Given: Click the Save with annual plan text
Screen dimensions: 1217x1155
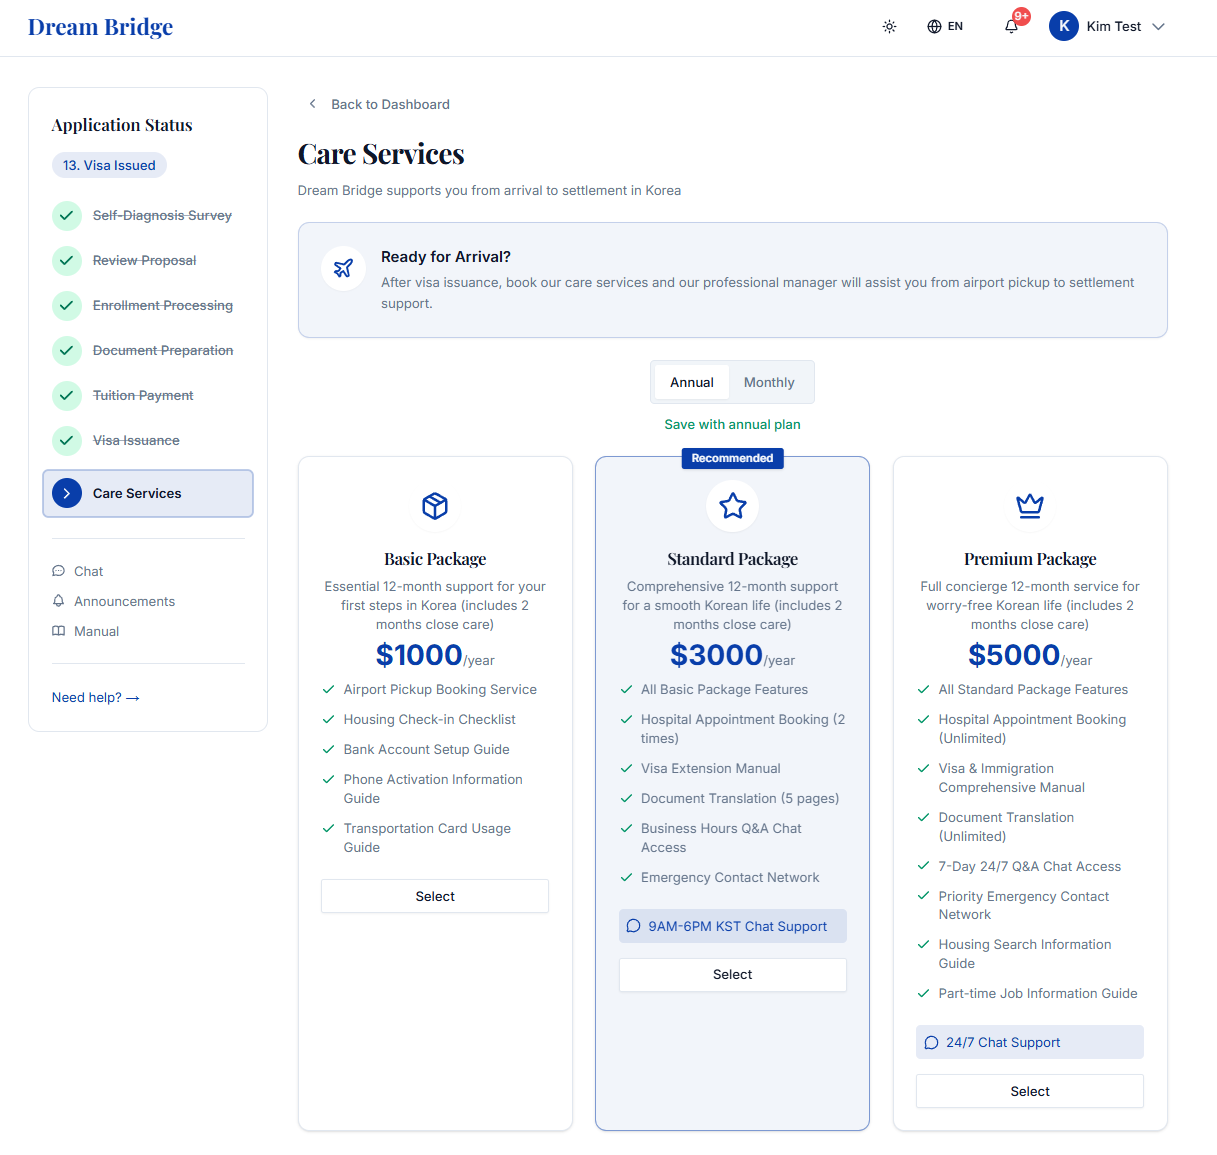Looking at the screenshot, I should point(732,424).
